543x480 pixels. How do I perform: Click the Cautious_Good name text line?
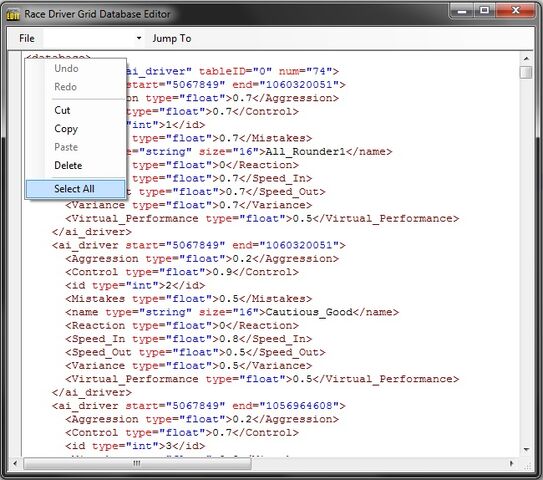(232, 312)
